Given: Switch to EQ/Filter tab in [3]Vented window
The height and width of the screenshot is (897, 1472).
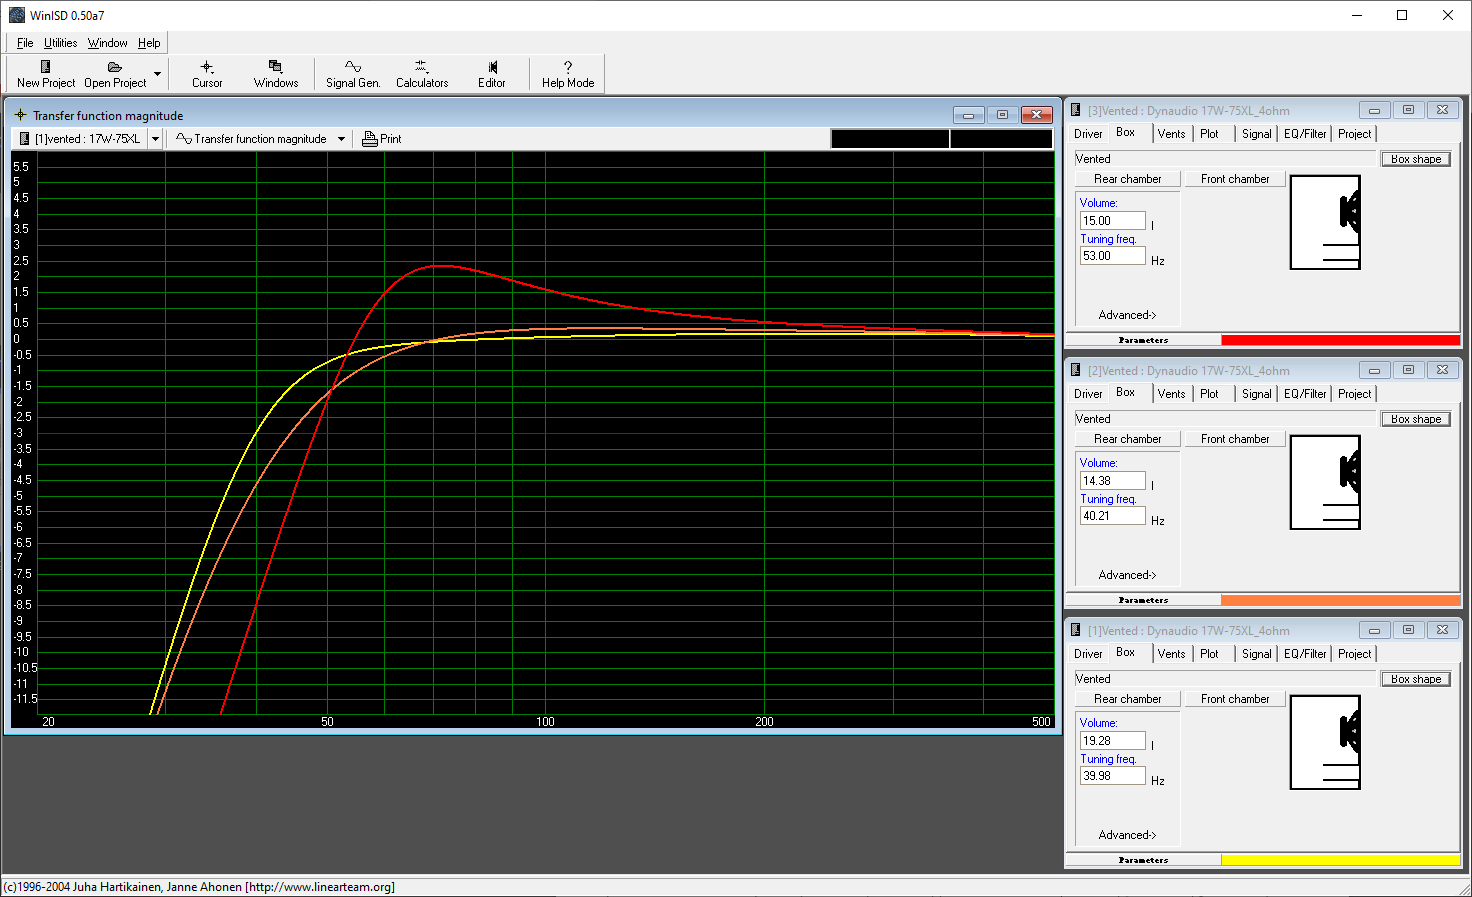Looking at the screenshot, I should [x=1305, y=134].
